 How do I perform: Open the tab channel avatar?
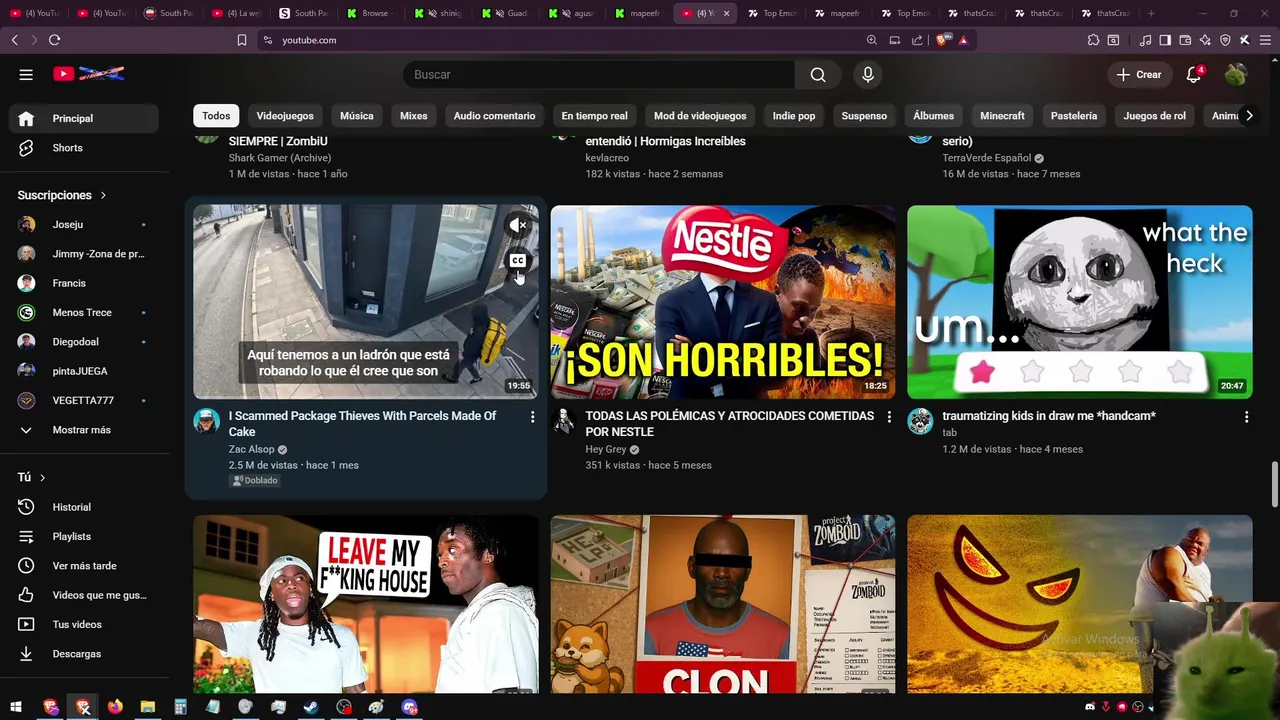(920, 421)
